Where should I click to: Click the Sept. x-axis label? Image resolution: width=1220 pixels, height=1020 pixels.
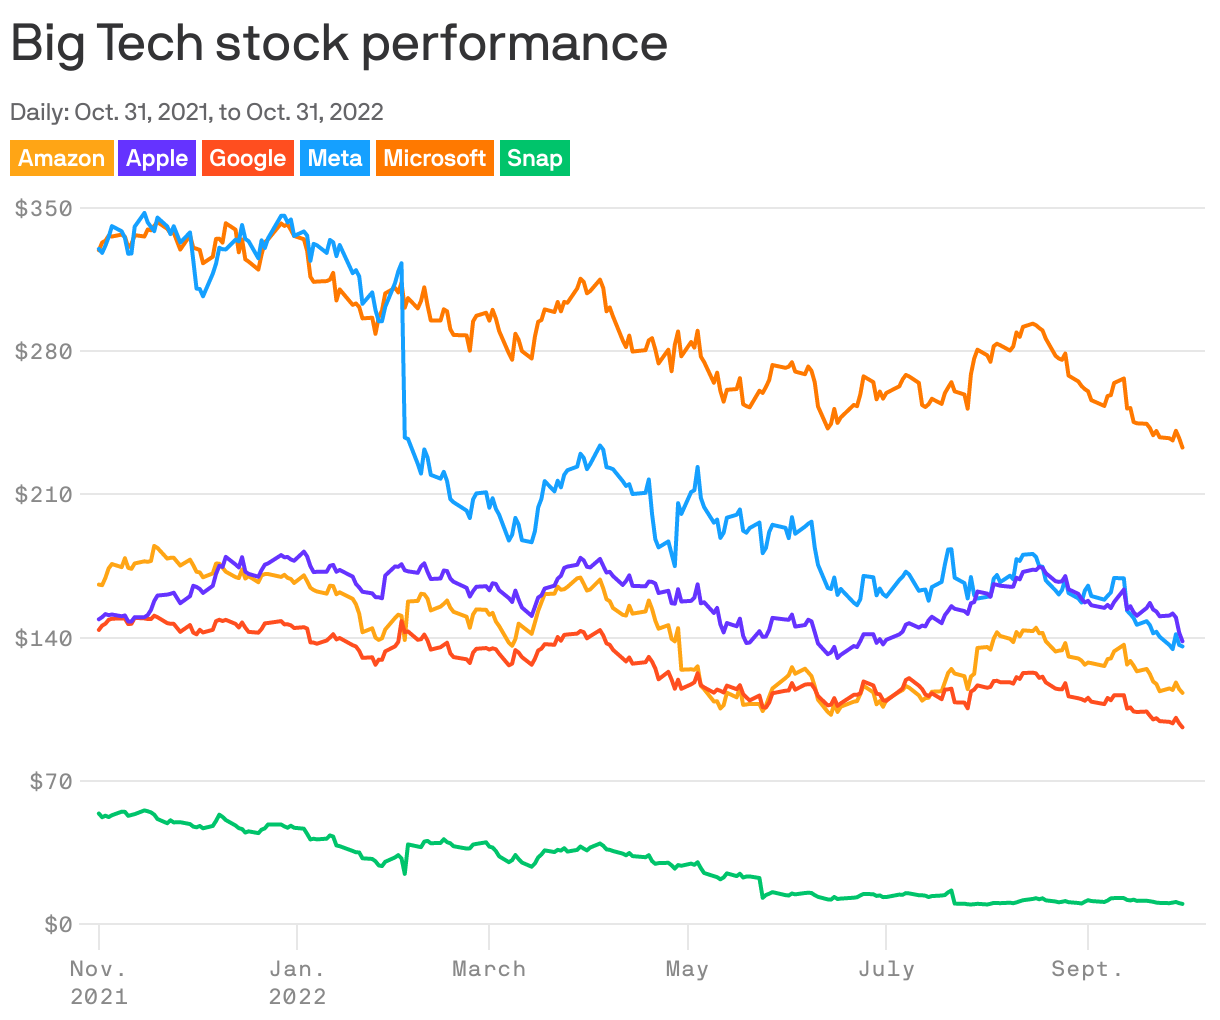(x=1086, y=969)
